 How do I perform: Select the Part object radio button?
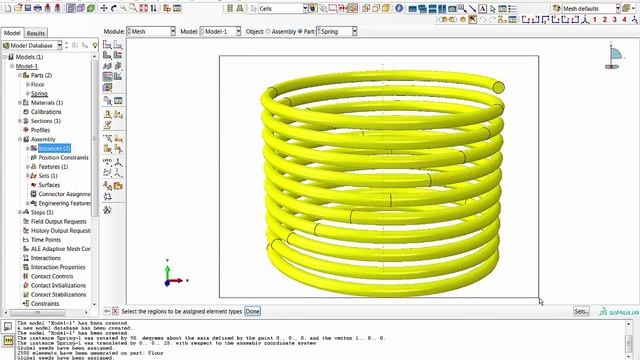[x=300, y=31]
